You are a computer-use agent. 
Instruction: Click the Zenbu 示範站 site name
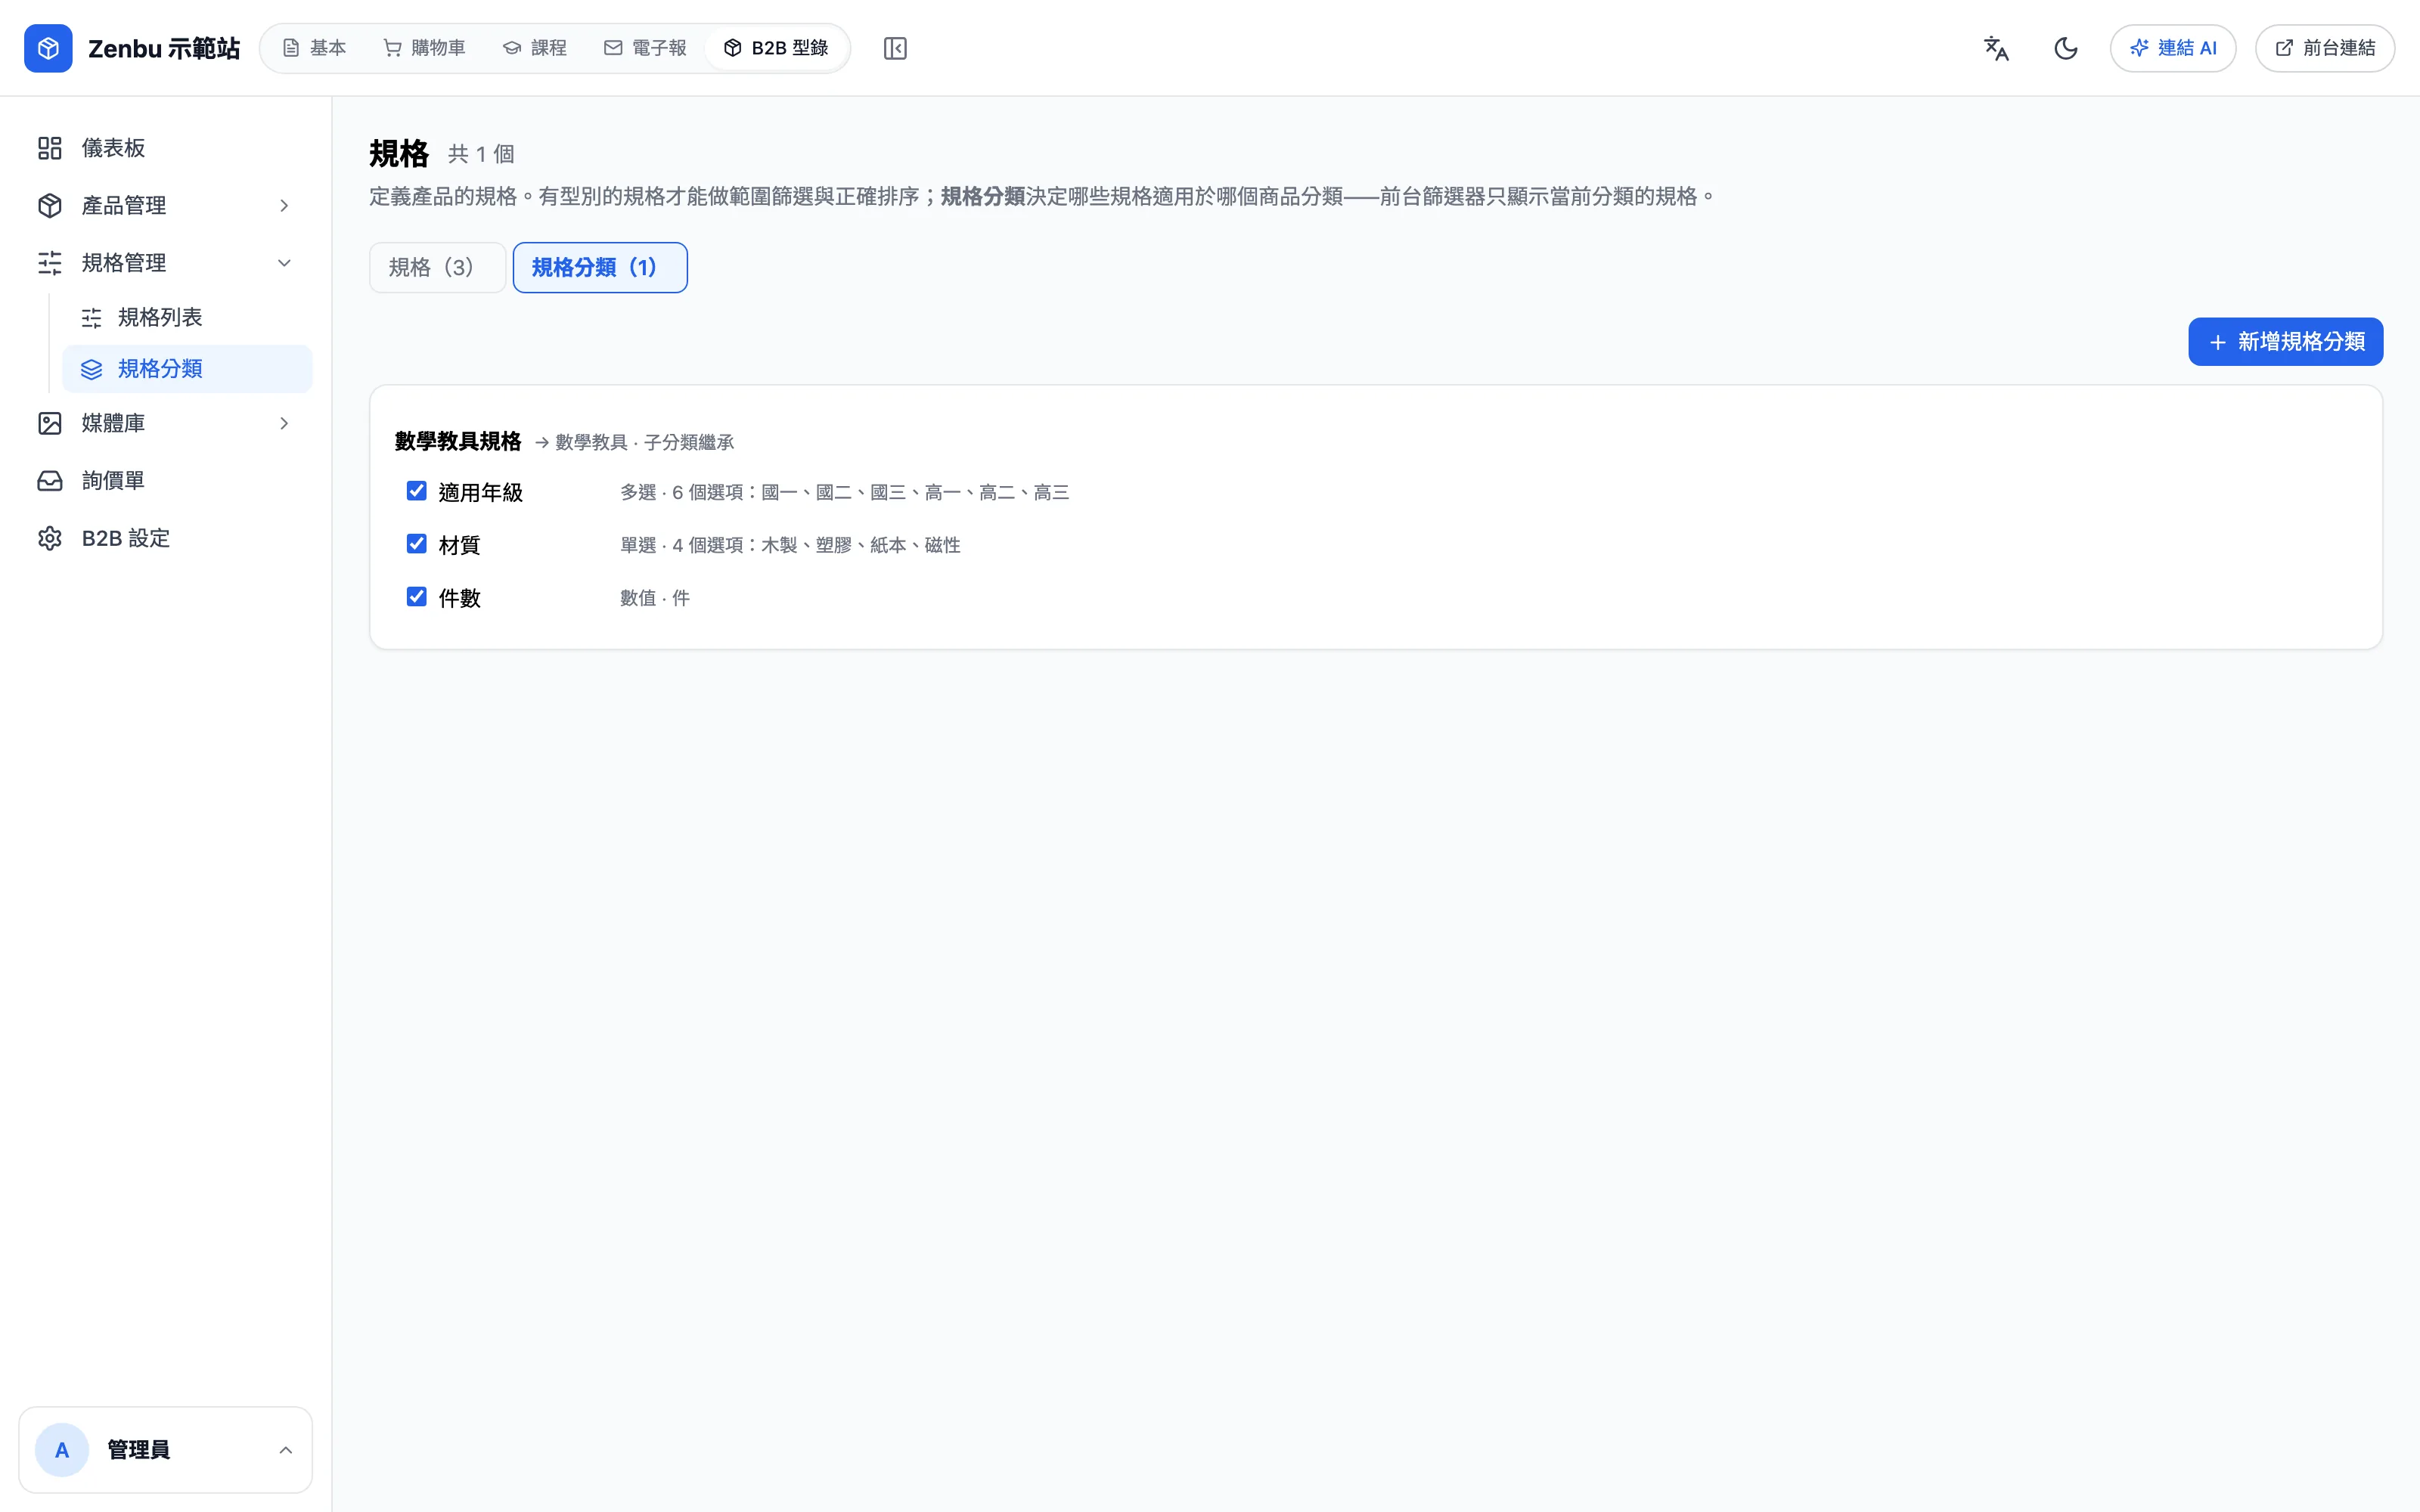coord(164,48)
